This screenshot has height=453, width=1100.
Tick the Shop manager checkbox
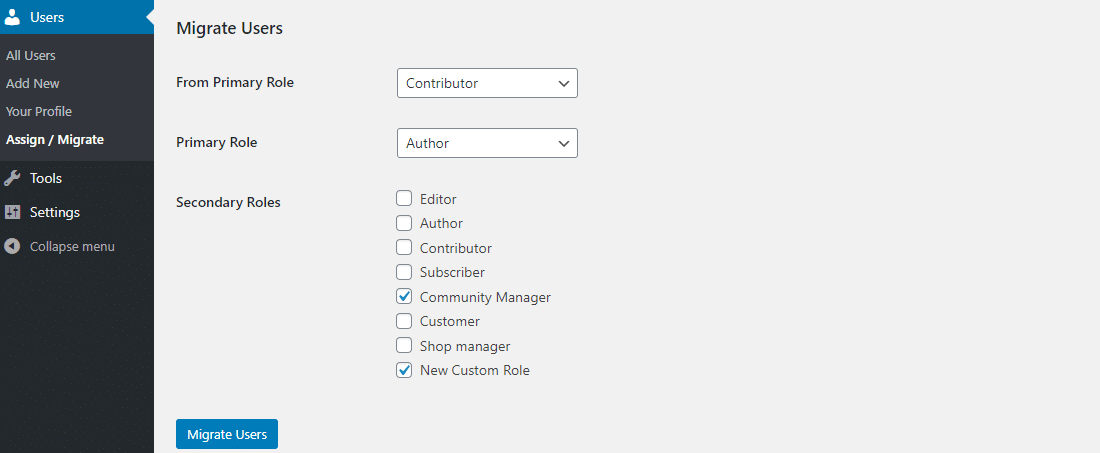pos(404,346)
